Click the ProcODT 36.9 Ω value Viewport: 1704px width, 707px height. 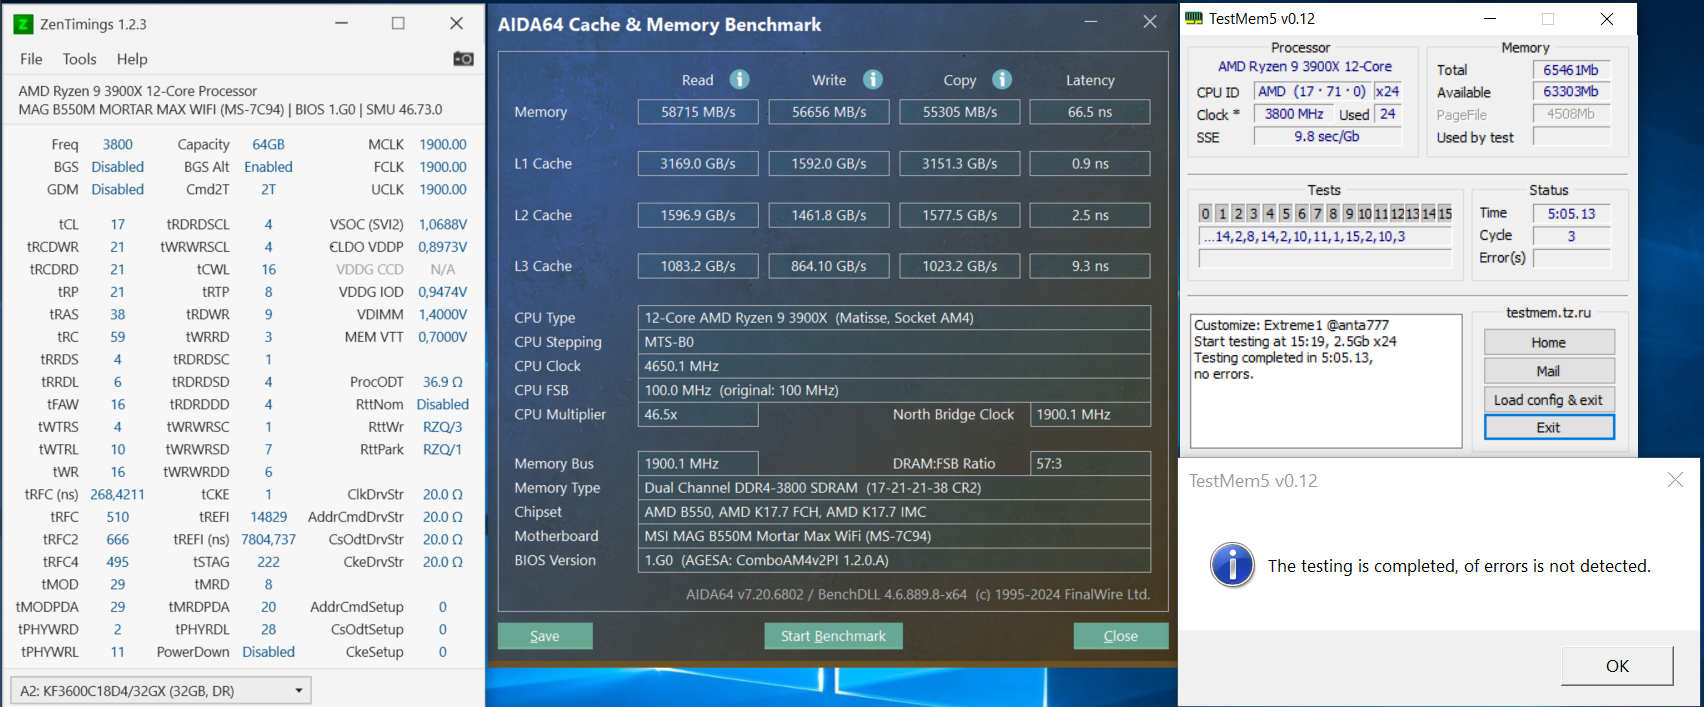pyautogui.click(x=443, y=382)
